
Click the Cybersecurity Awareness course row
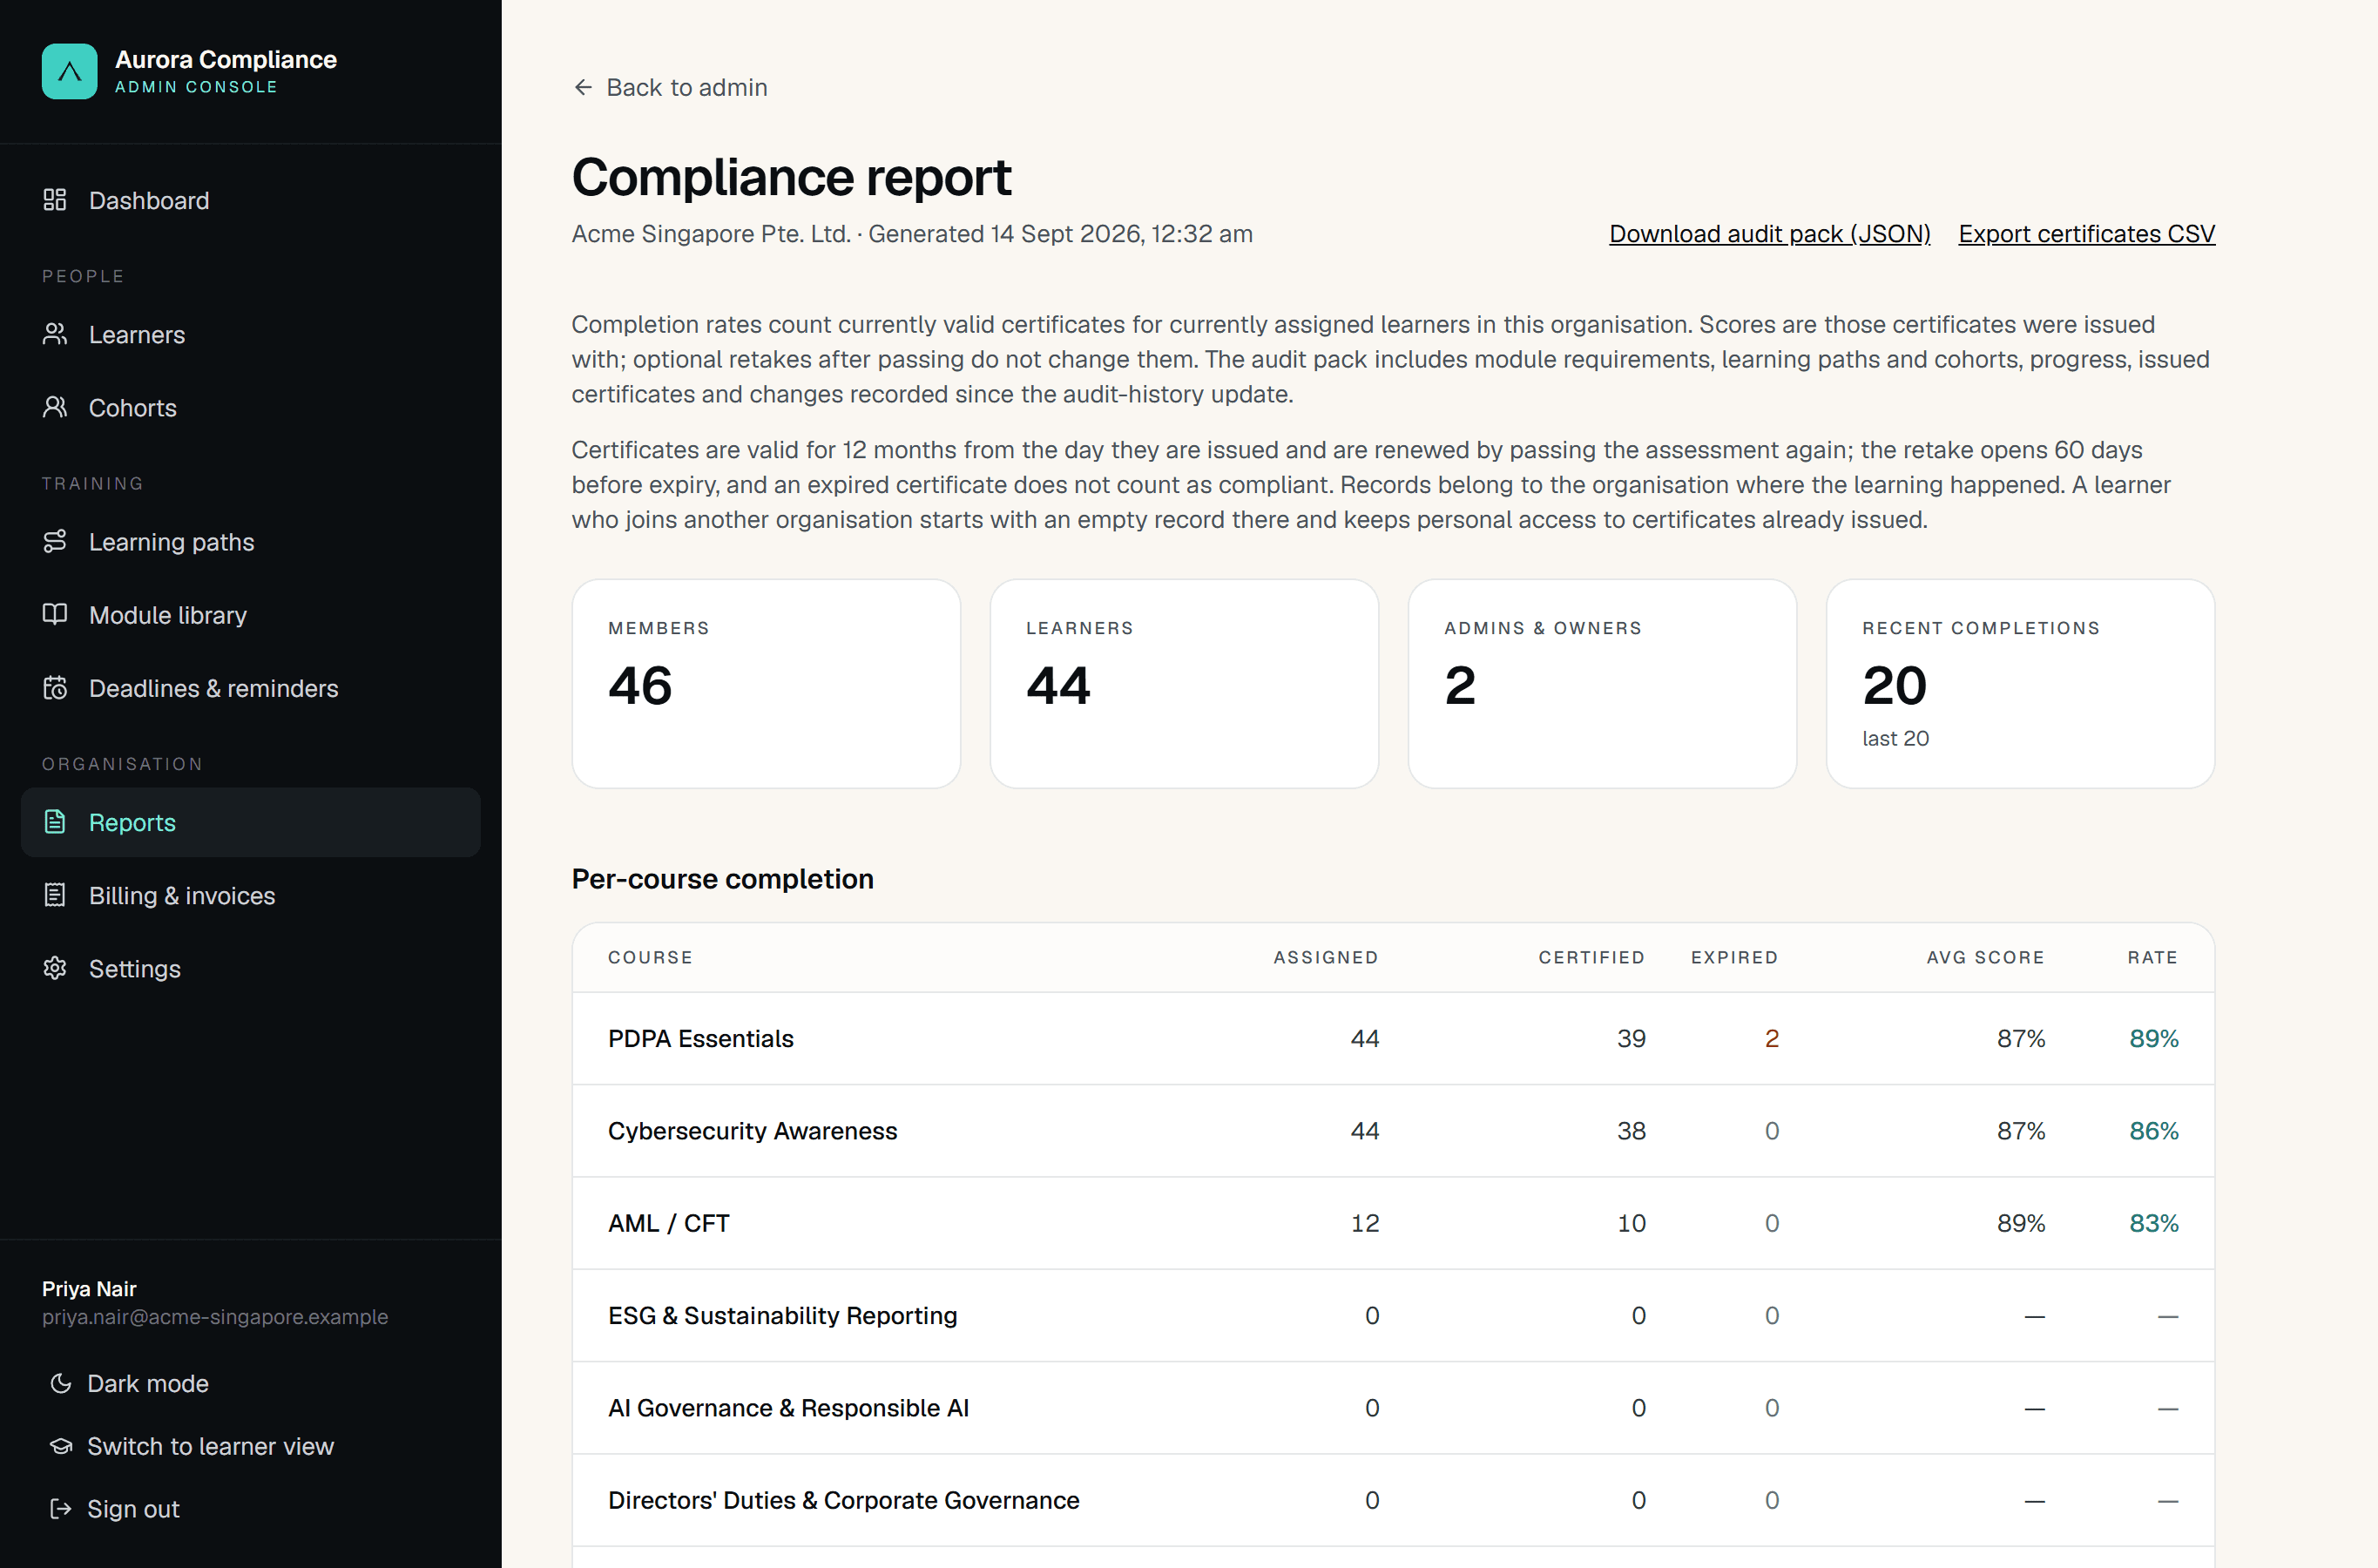tap(1393, 1130)
